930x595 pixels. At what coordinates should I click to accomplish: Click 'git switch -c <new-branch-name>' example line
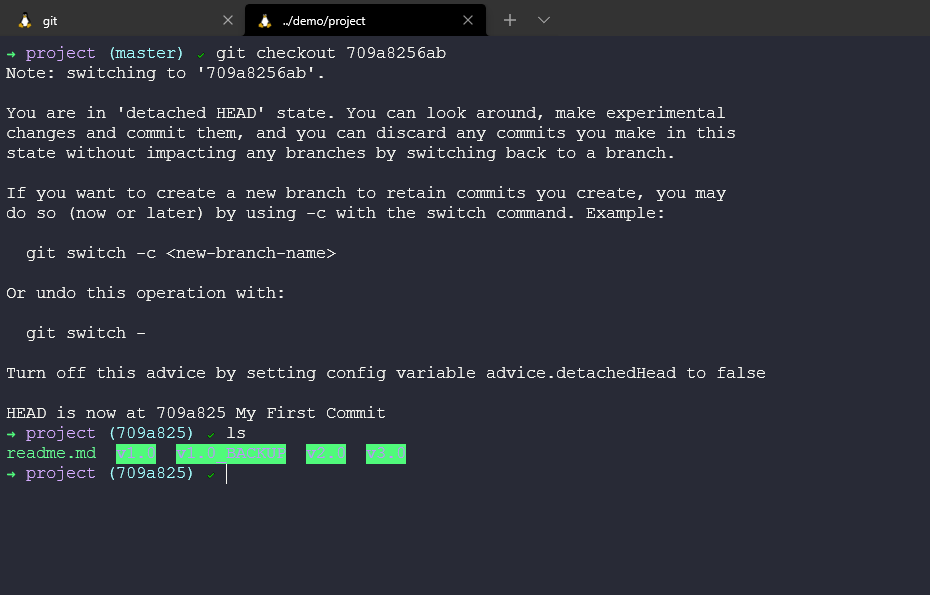click(x=181, y=253)
